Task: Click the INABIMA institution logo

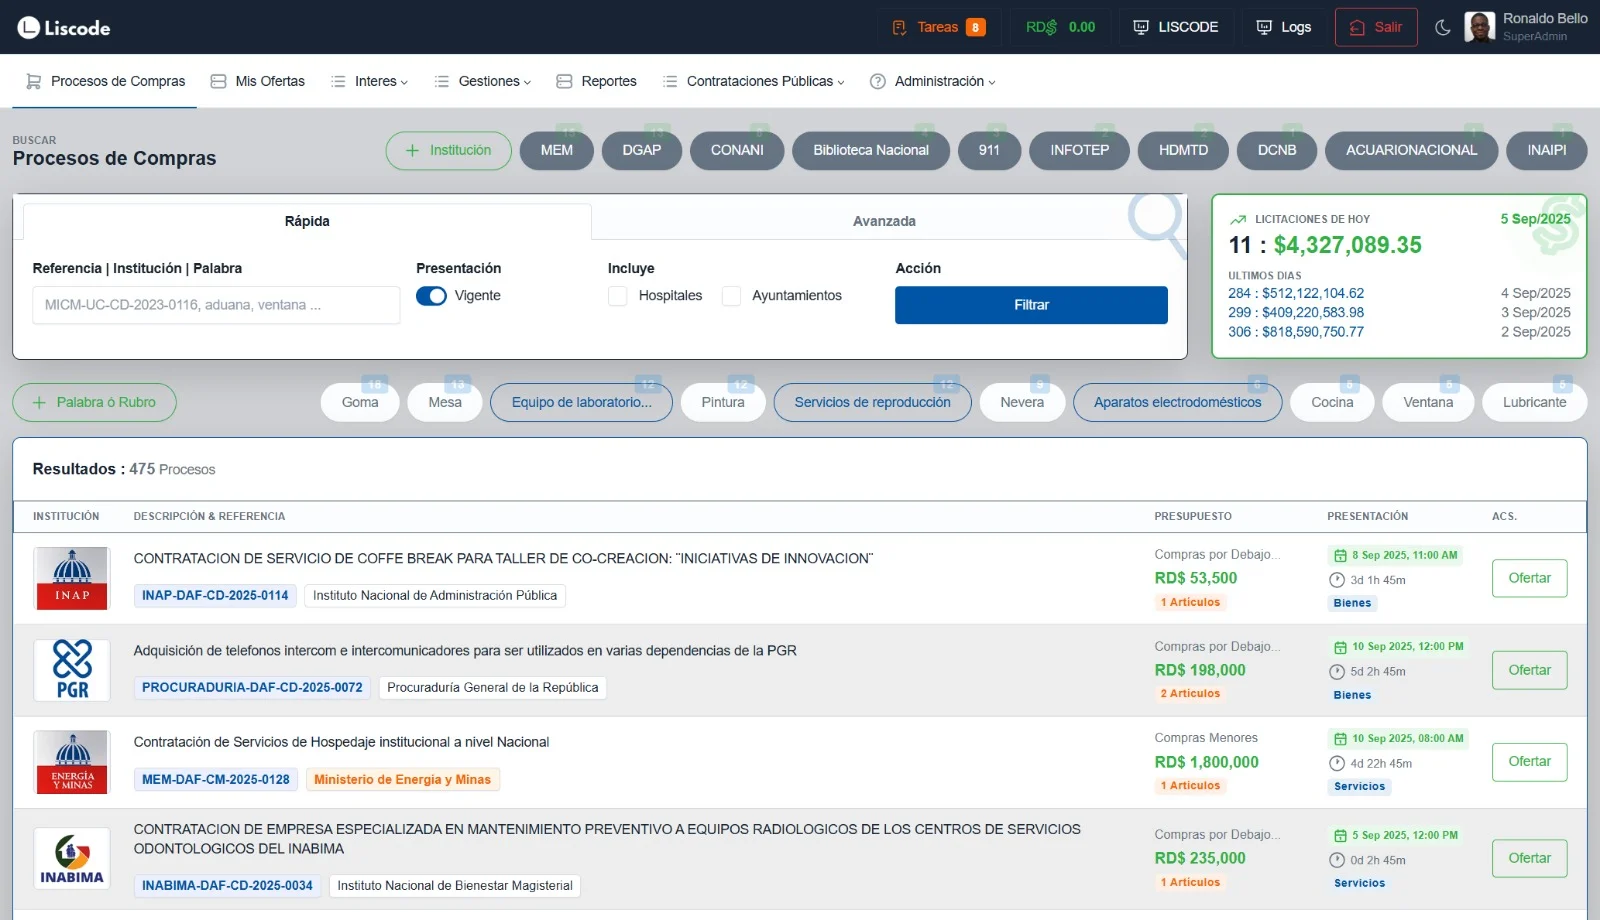Action: pos(72,858)
